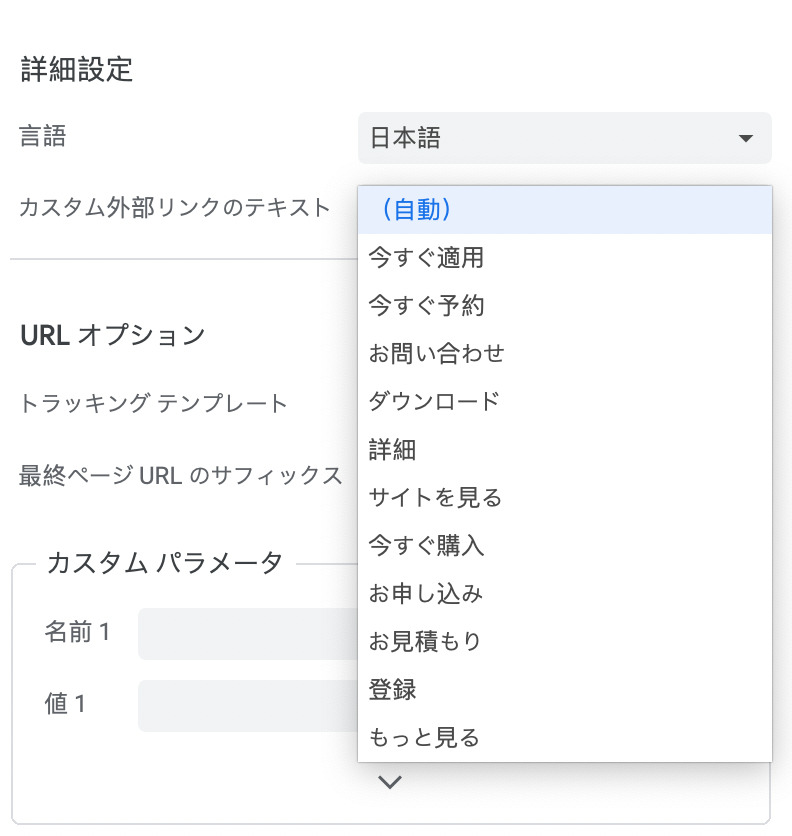
Task: Choose お見積もり in the dropdown
Action: 564,641
